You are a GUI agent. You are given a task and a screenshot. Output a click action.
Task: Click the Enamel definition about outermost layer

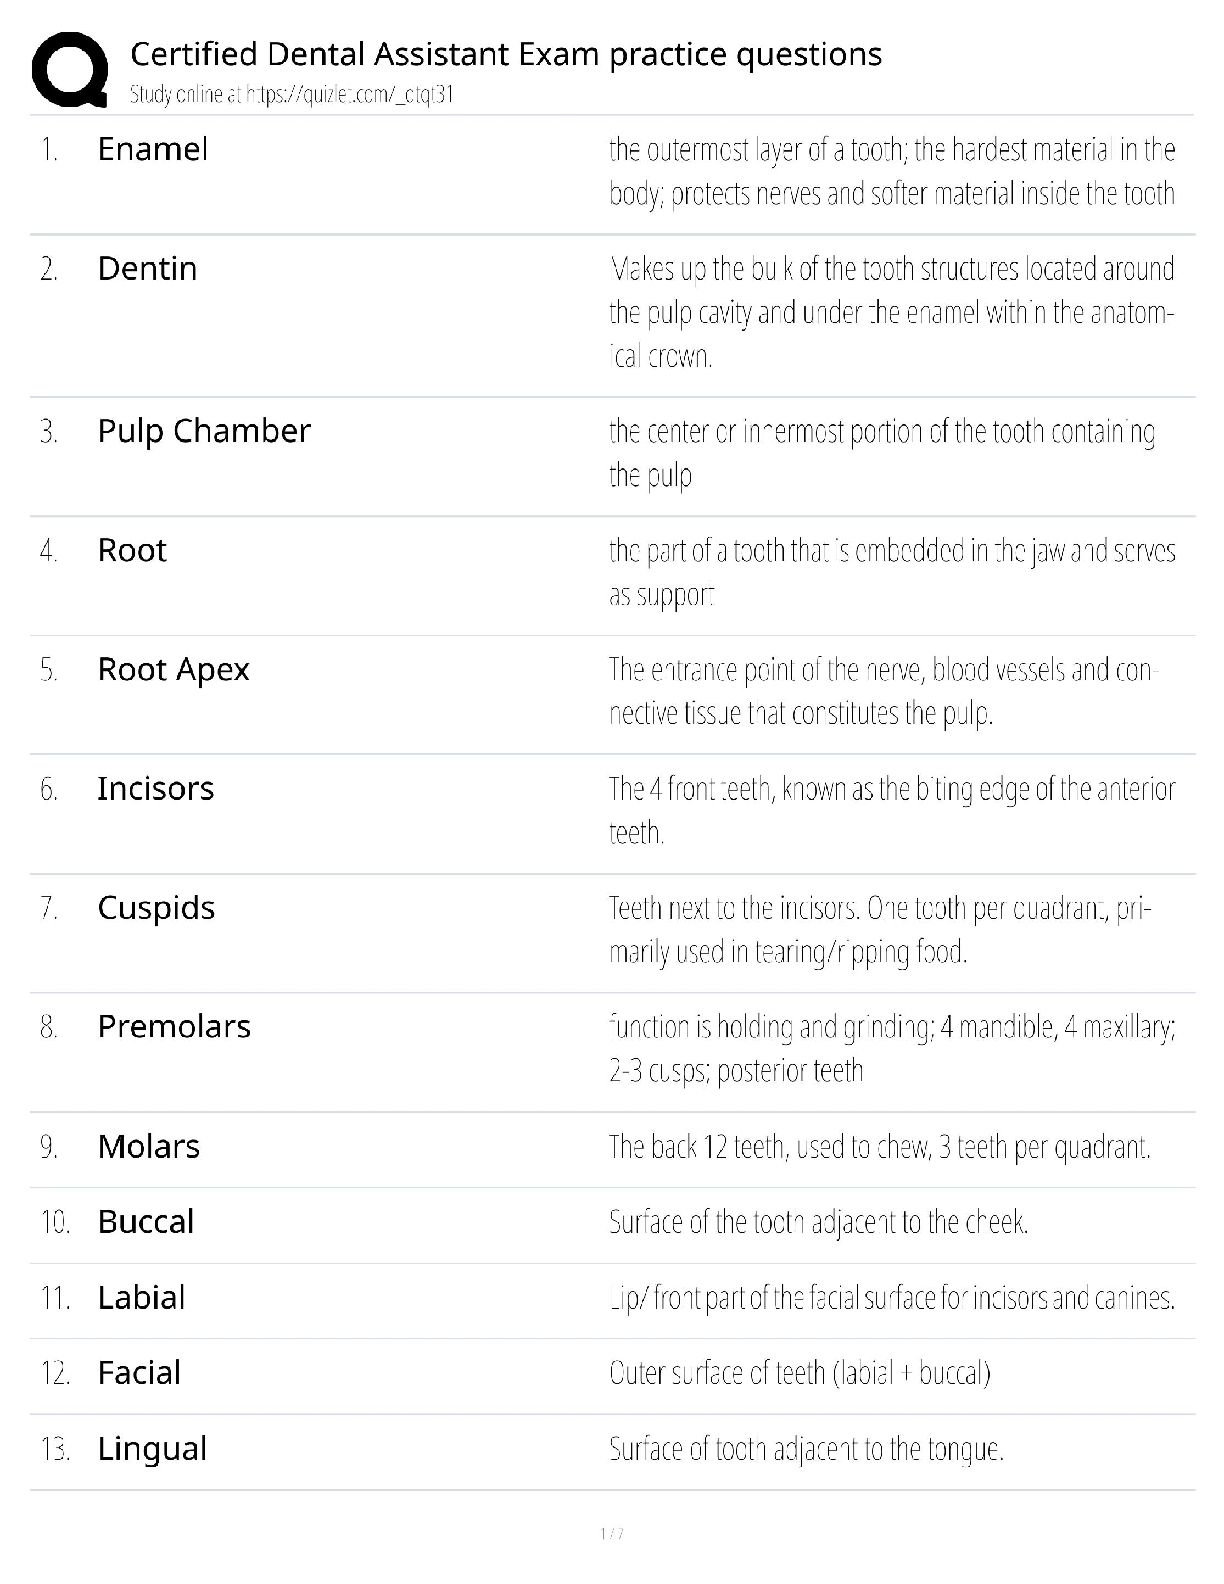(891, 171)
